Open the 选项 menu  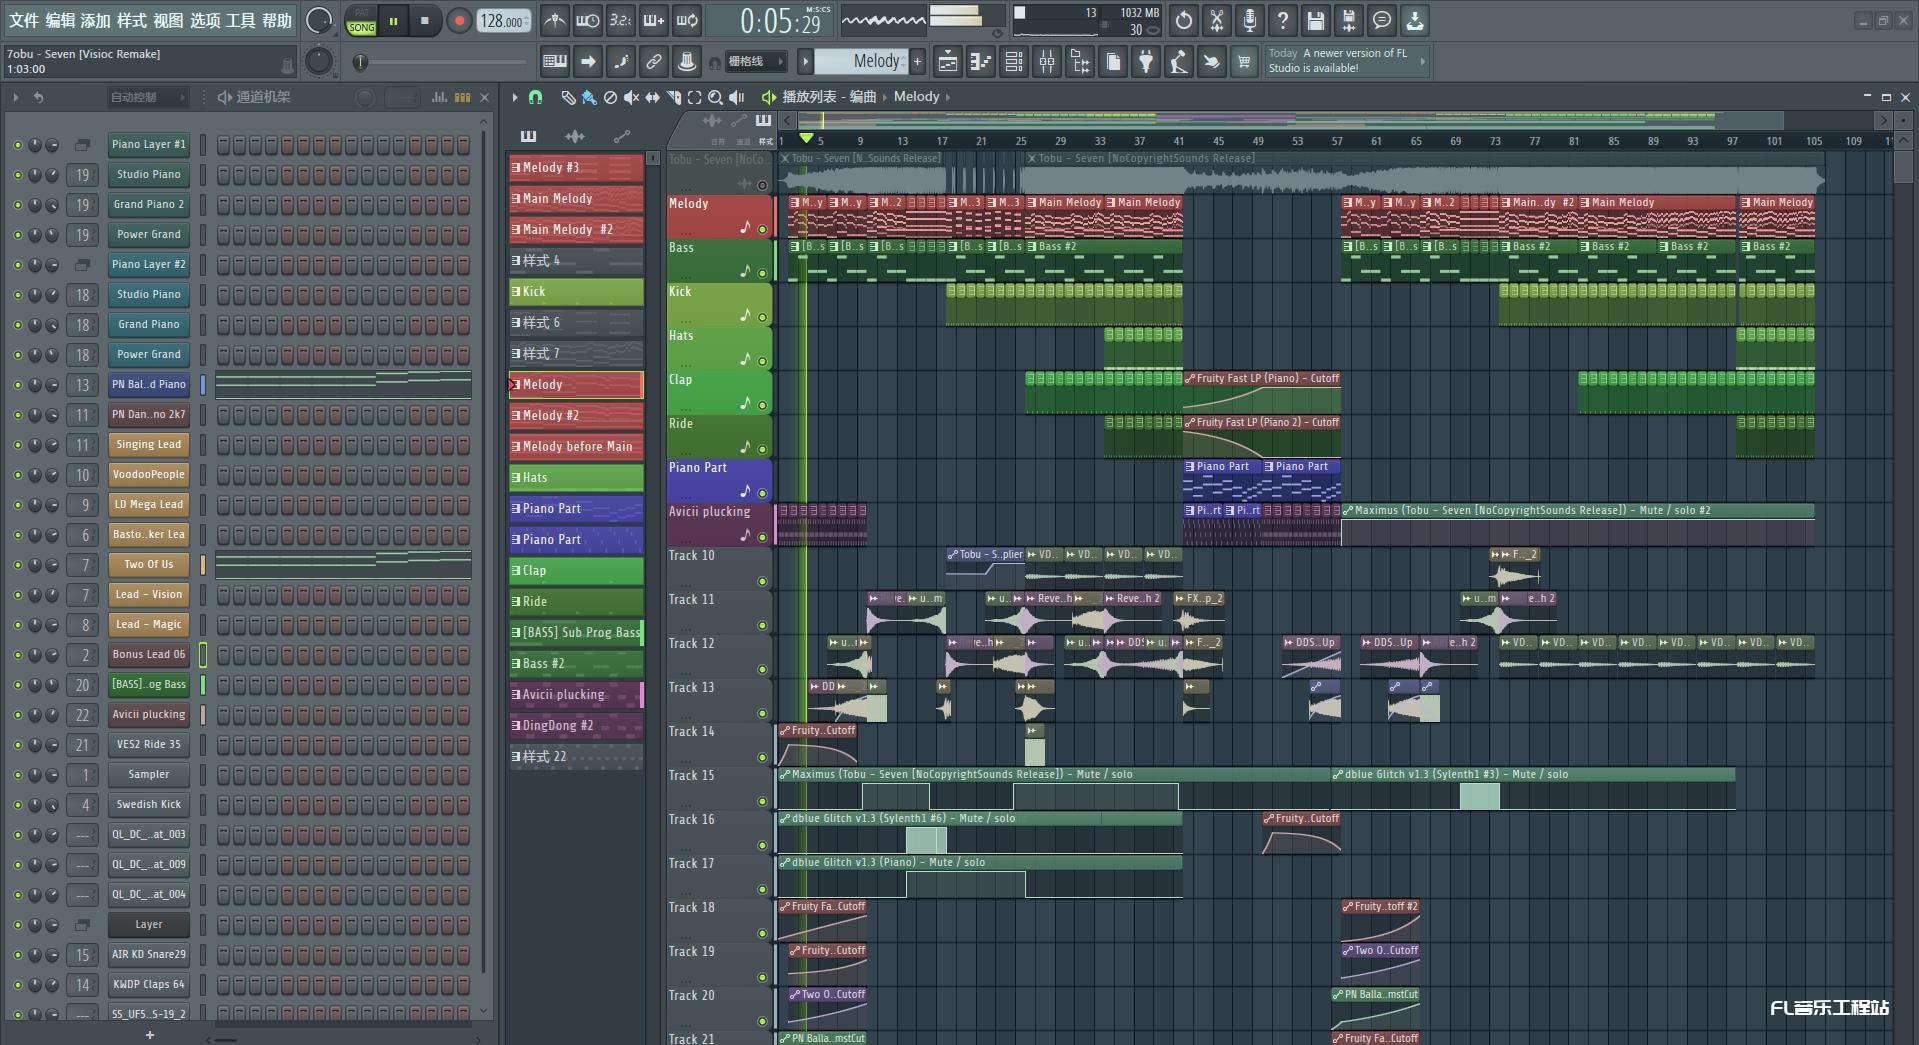click(204, 20)
